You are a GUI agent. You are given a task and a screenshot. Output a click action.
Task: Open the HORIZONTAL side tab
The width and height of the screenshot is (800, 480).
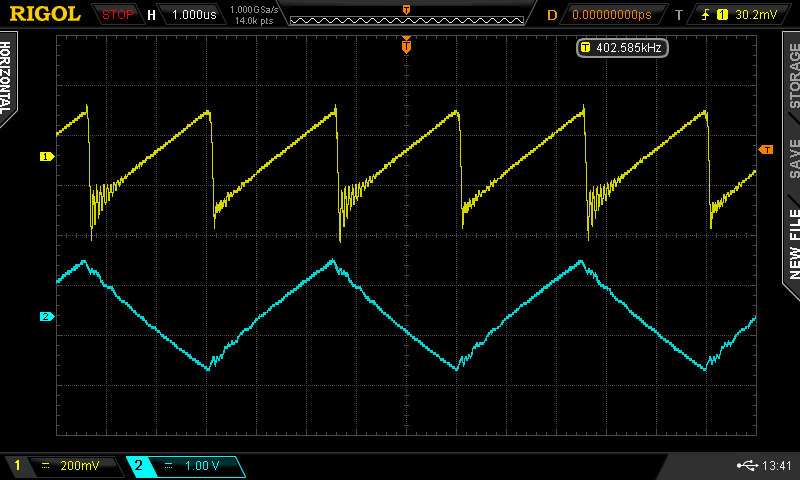pos(8,78)
